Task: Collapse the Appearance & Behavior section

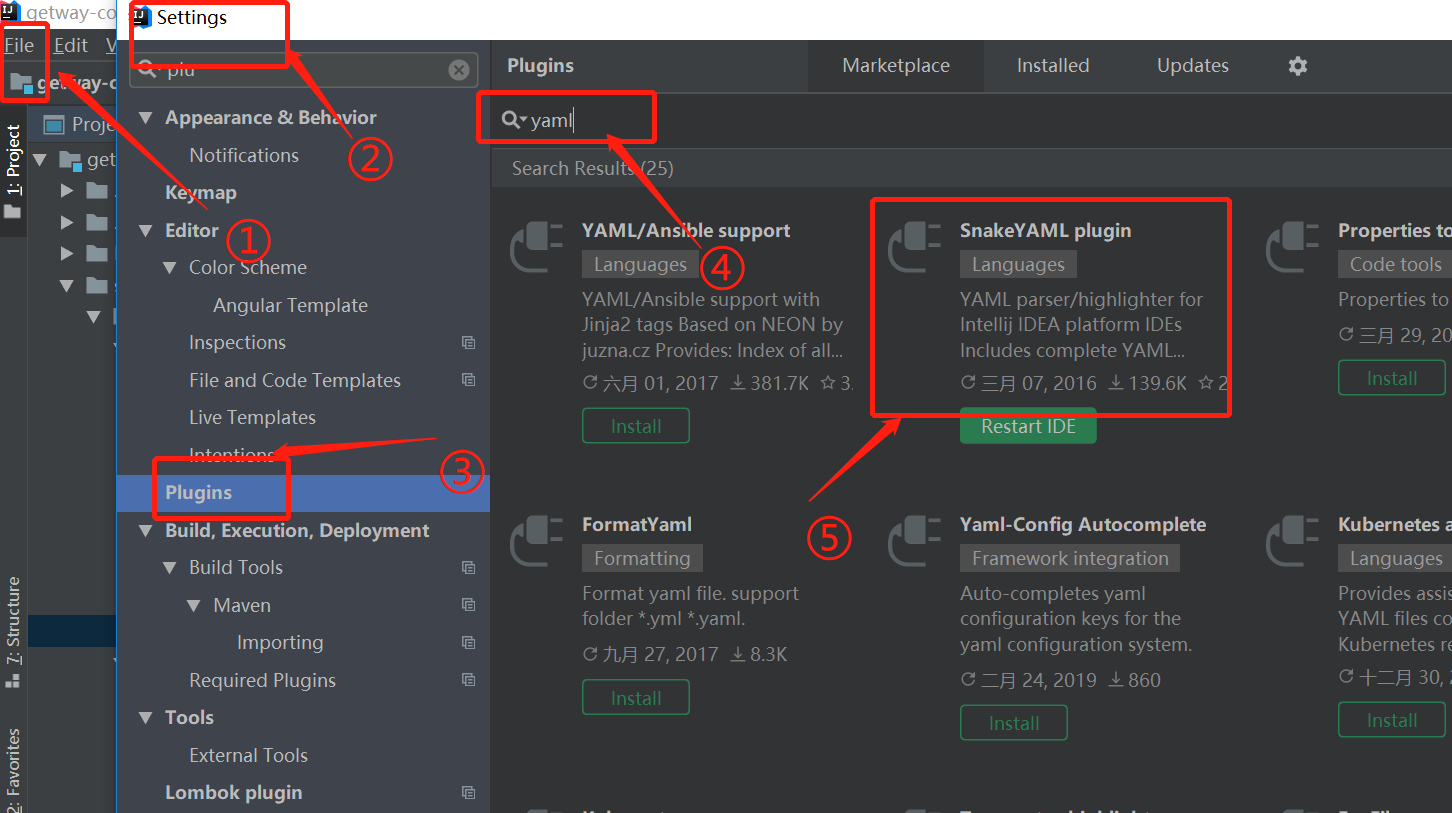Action: 146,118
